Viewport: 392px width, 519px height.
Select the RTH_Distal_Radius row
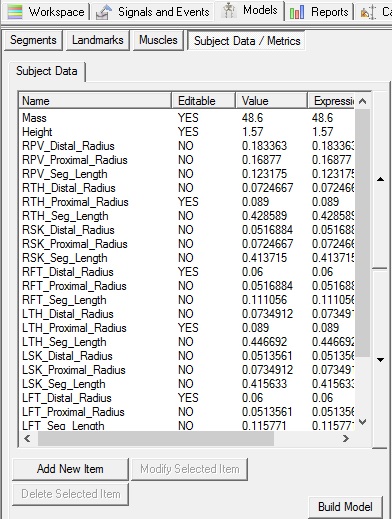point(187,188)
